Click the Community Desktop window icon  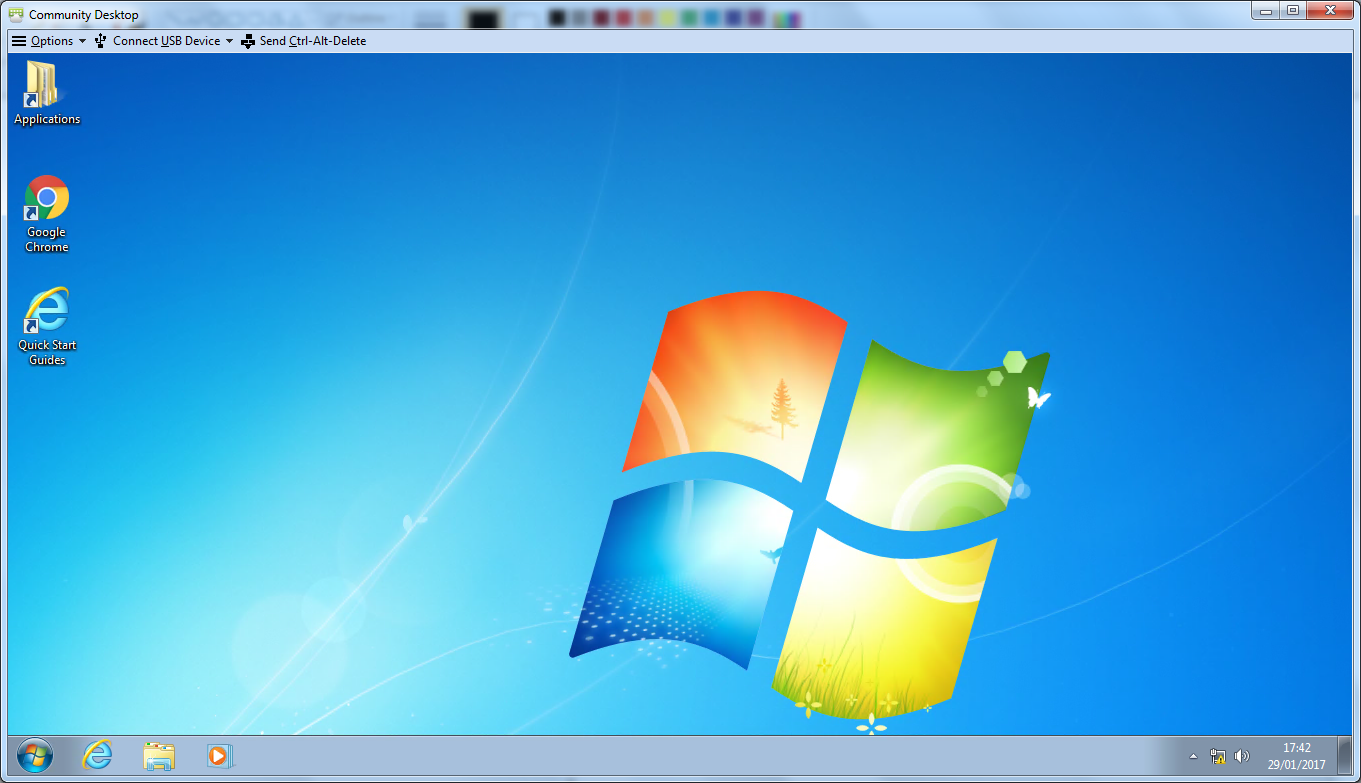(16, 15)
